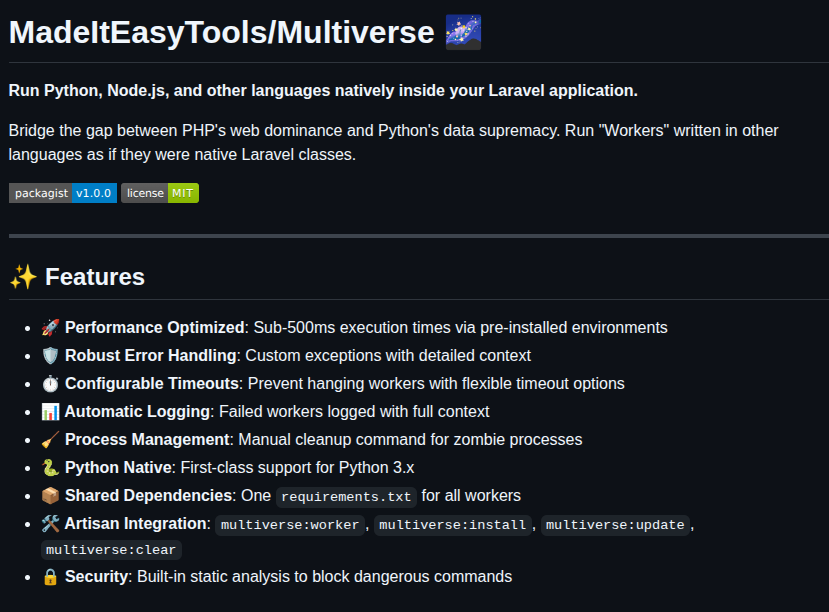The height and width of the screenshot is (612, 829).
Task: Click the 'Security' bold label
Action: (x=96, y=577)
